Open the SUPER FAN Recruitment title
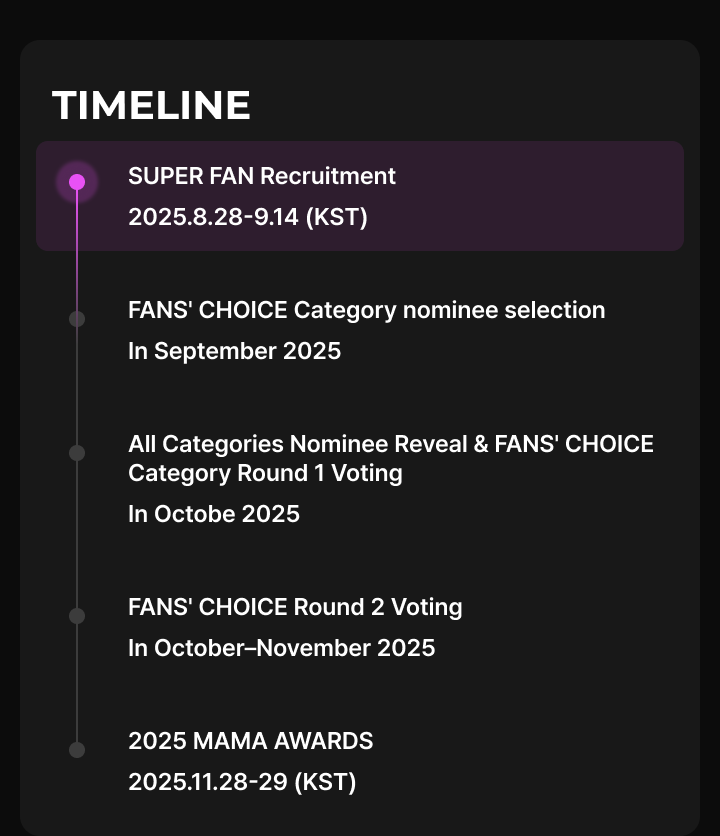Screen dimensions: 720x836 click(262, 176)
